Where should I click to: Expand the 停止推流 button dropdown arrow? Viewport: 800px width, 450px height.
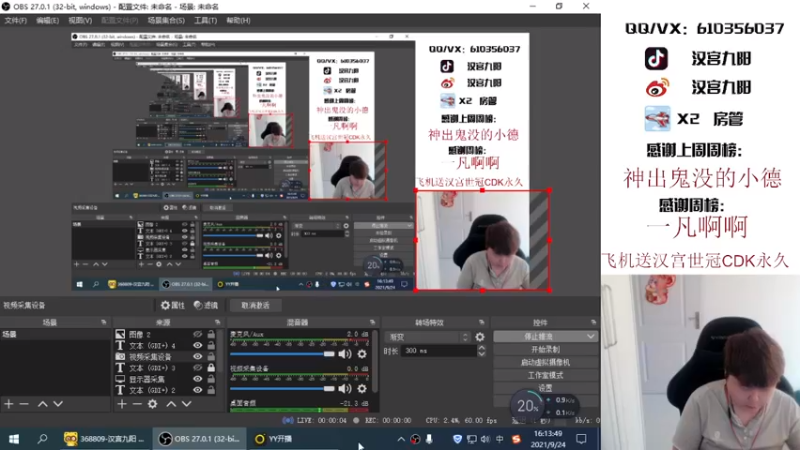click(590, 337)
